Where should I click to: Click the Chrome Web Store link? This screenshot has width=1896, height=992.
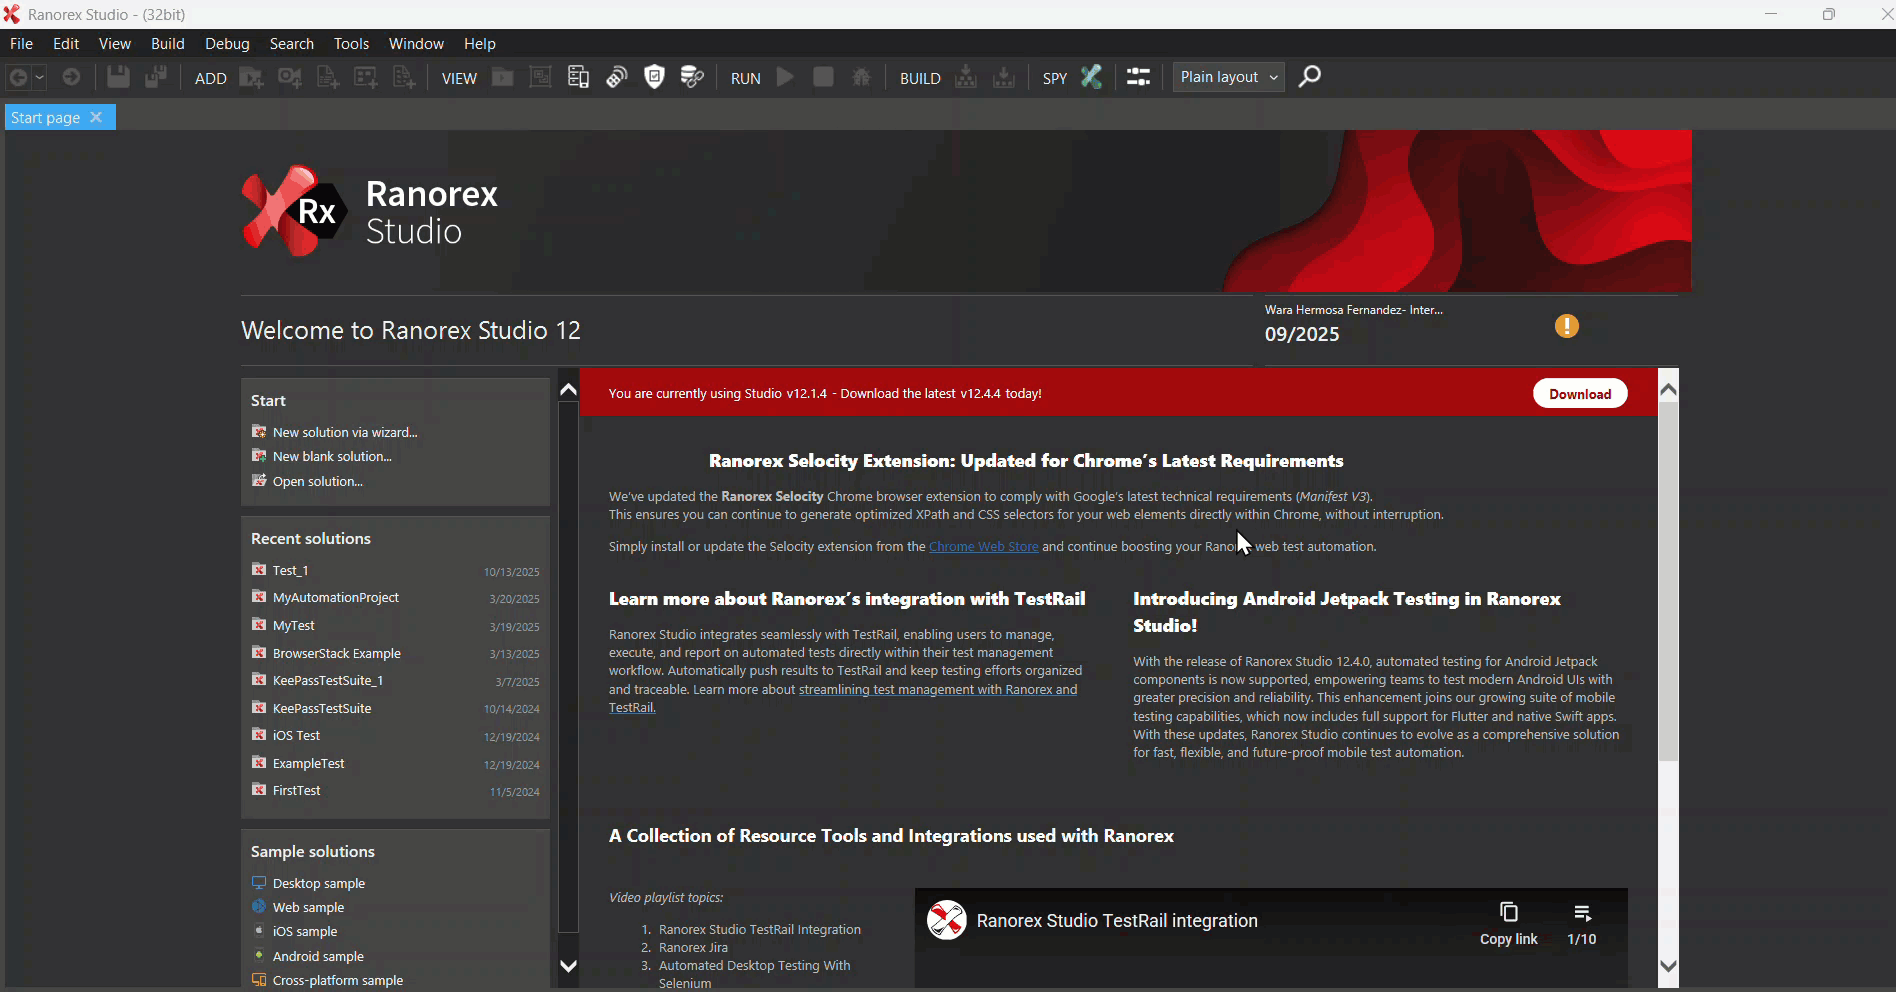click(x=983, y=547)
